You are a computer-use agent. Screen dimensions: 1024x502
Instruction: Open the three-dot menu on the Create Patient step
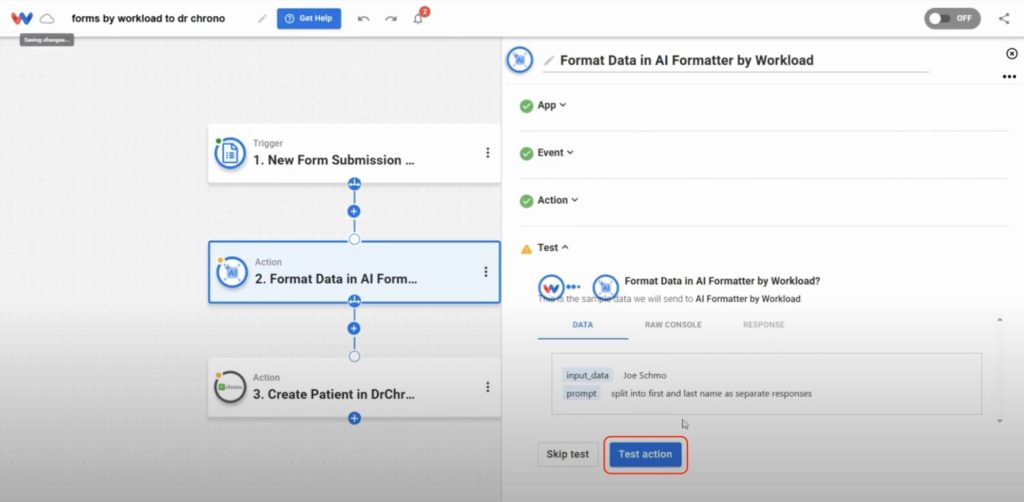click(x=487, y=387)
